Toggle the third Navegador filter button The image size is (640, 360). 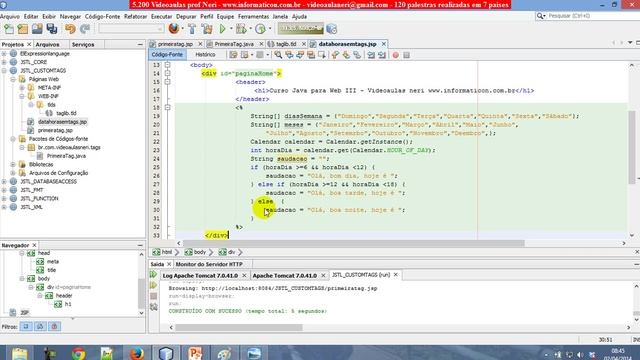tap(54, 327)
